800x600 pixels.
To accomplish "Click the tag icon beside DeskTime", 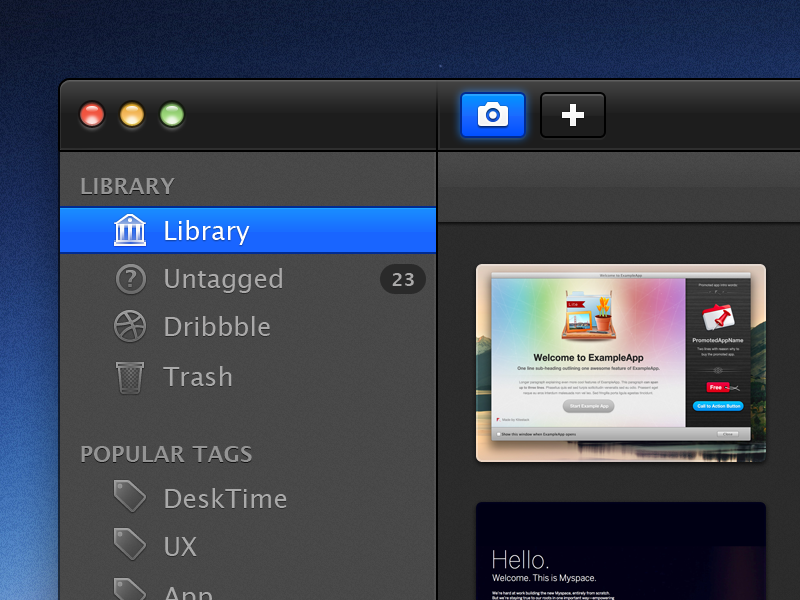I will [130, 497].
